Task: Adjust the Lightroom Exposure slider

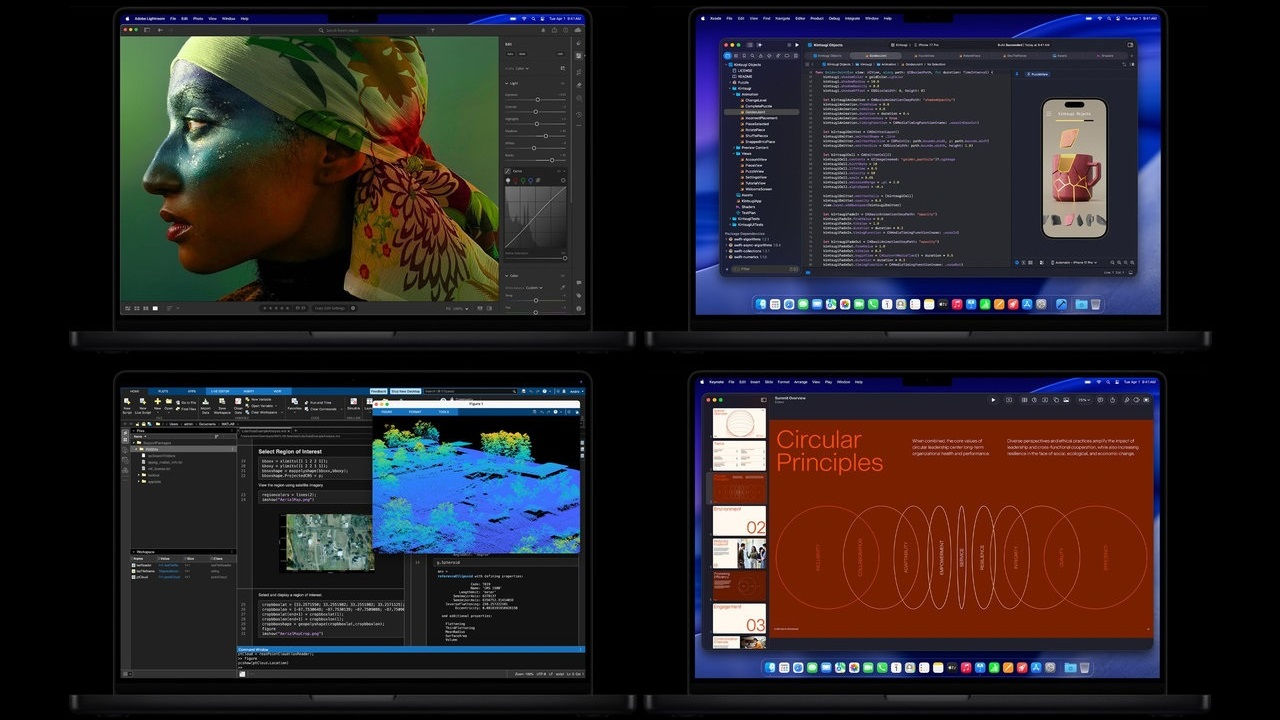Action: [x=538, y=99]
